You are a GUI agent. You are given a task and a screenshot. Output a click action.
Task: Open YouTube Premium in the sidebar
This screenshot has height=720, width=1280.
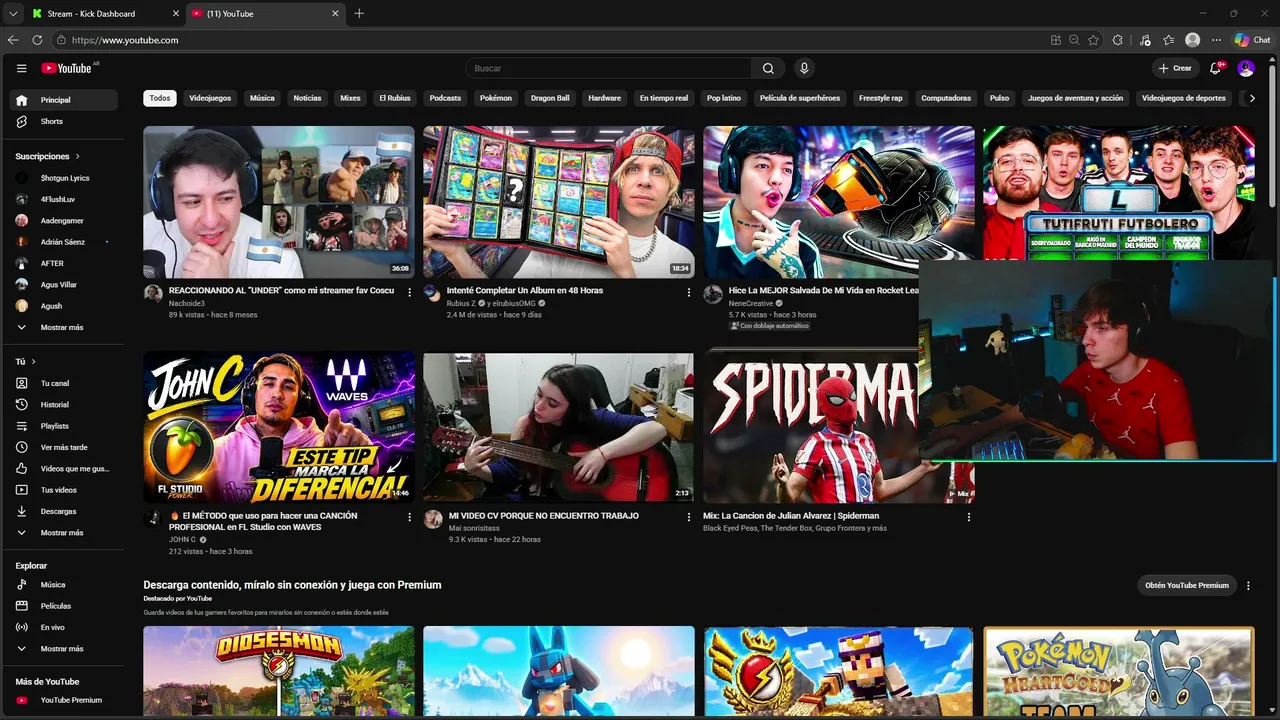pos(64,700)
